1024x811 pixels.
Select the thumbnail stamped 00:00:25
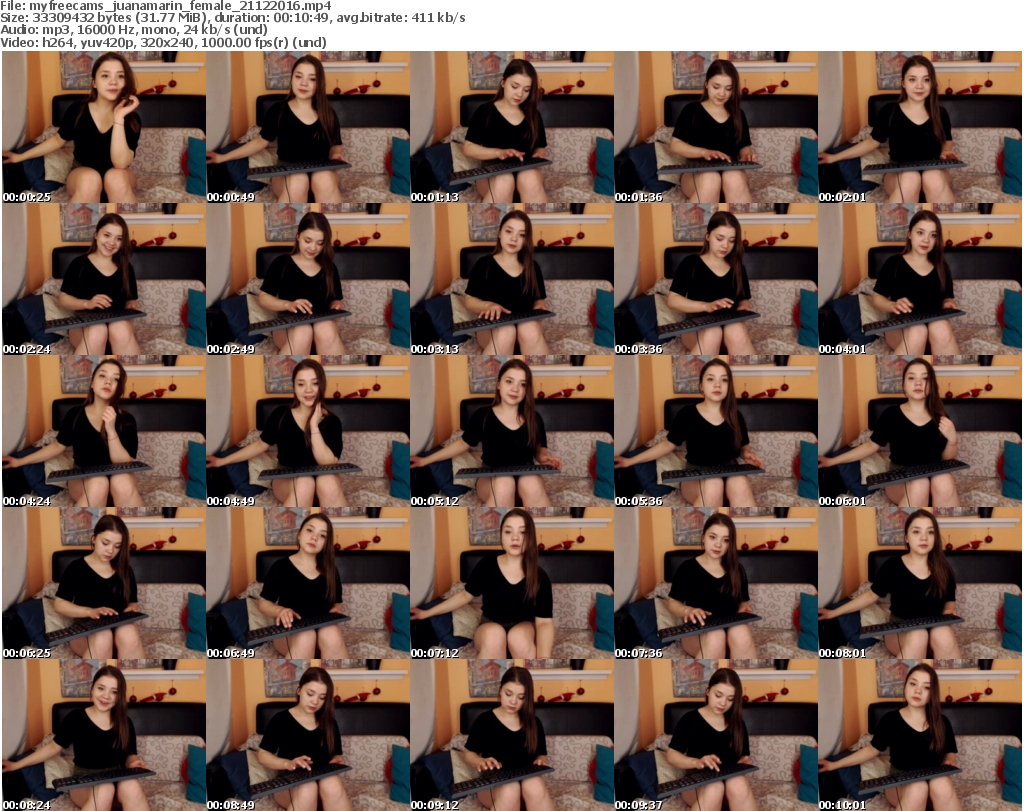[x=104, y=127]
